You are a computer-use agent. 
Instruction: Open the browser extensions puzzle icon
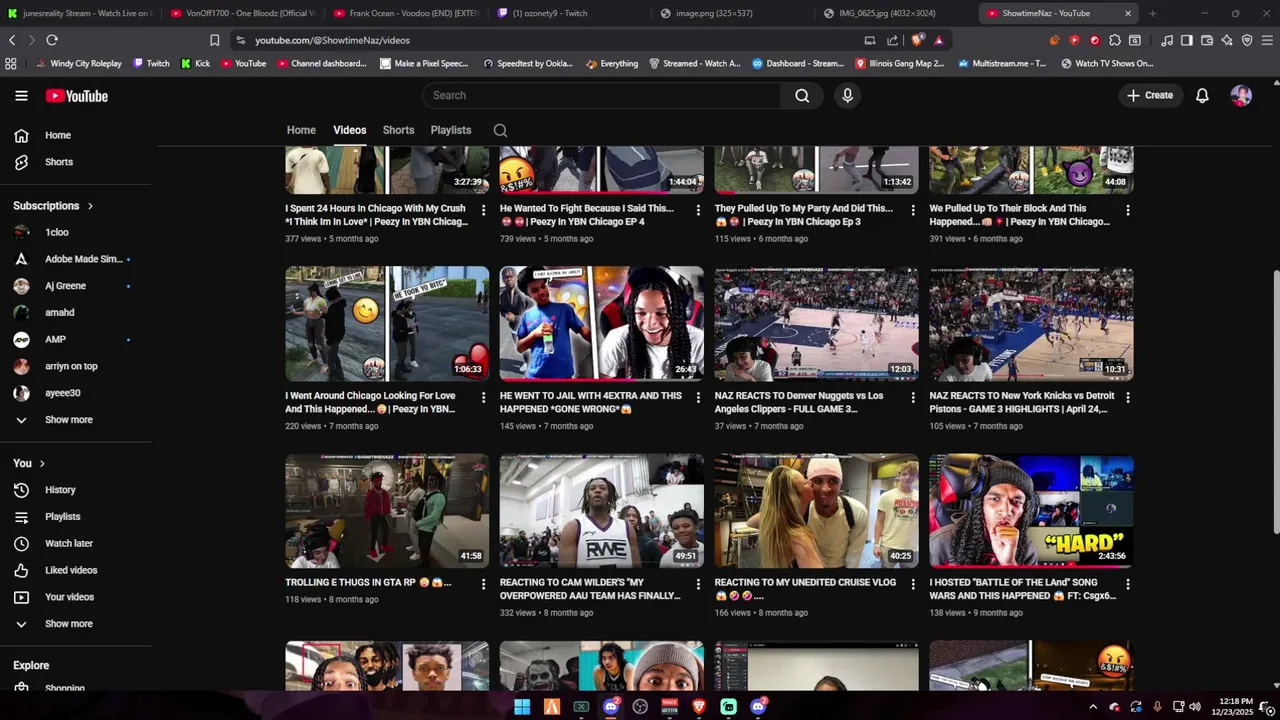1114,40
